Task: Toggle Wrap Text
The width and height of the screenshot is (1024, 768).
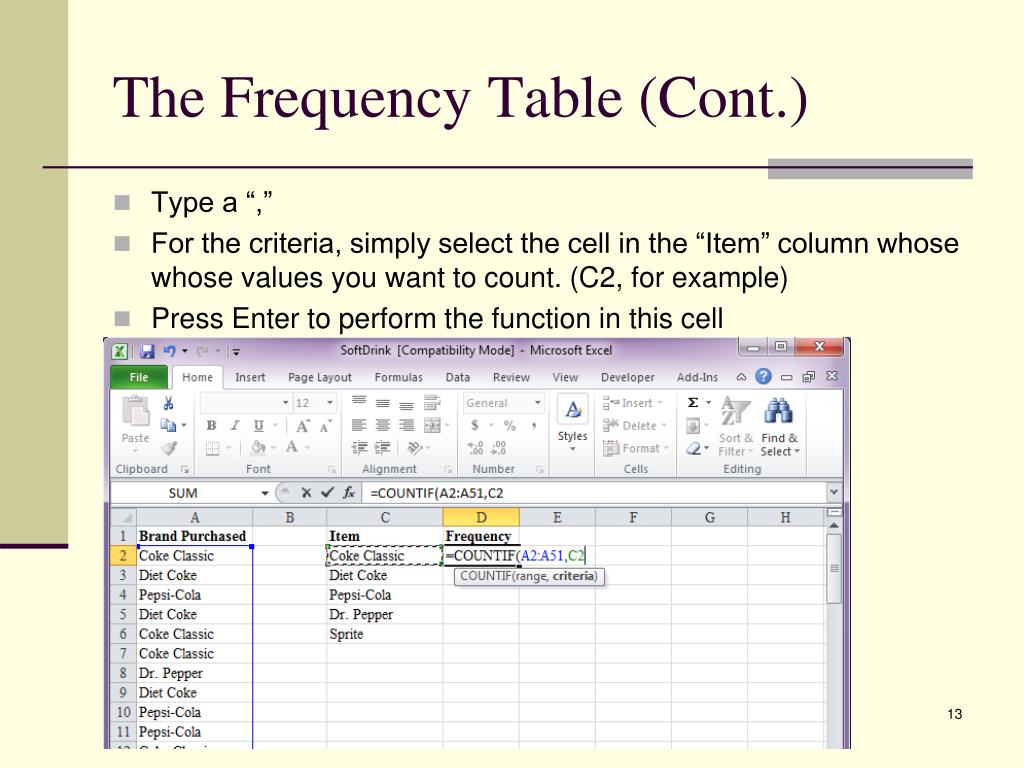Action: click(x=432, y=402)
